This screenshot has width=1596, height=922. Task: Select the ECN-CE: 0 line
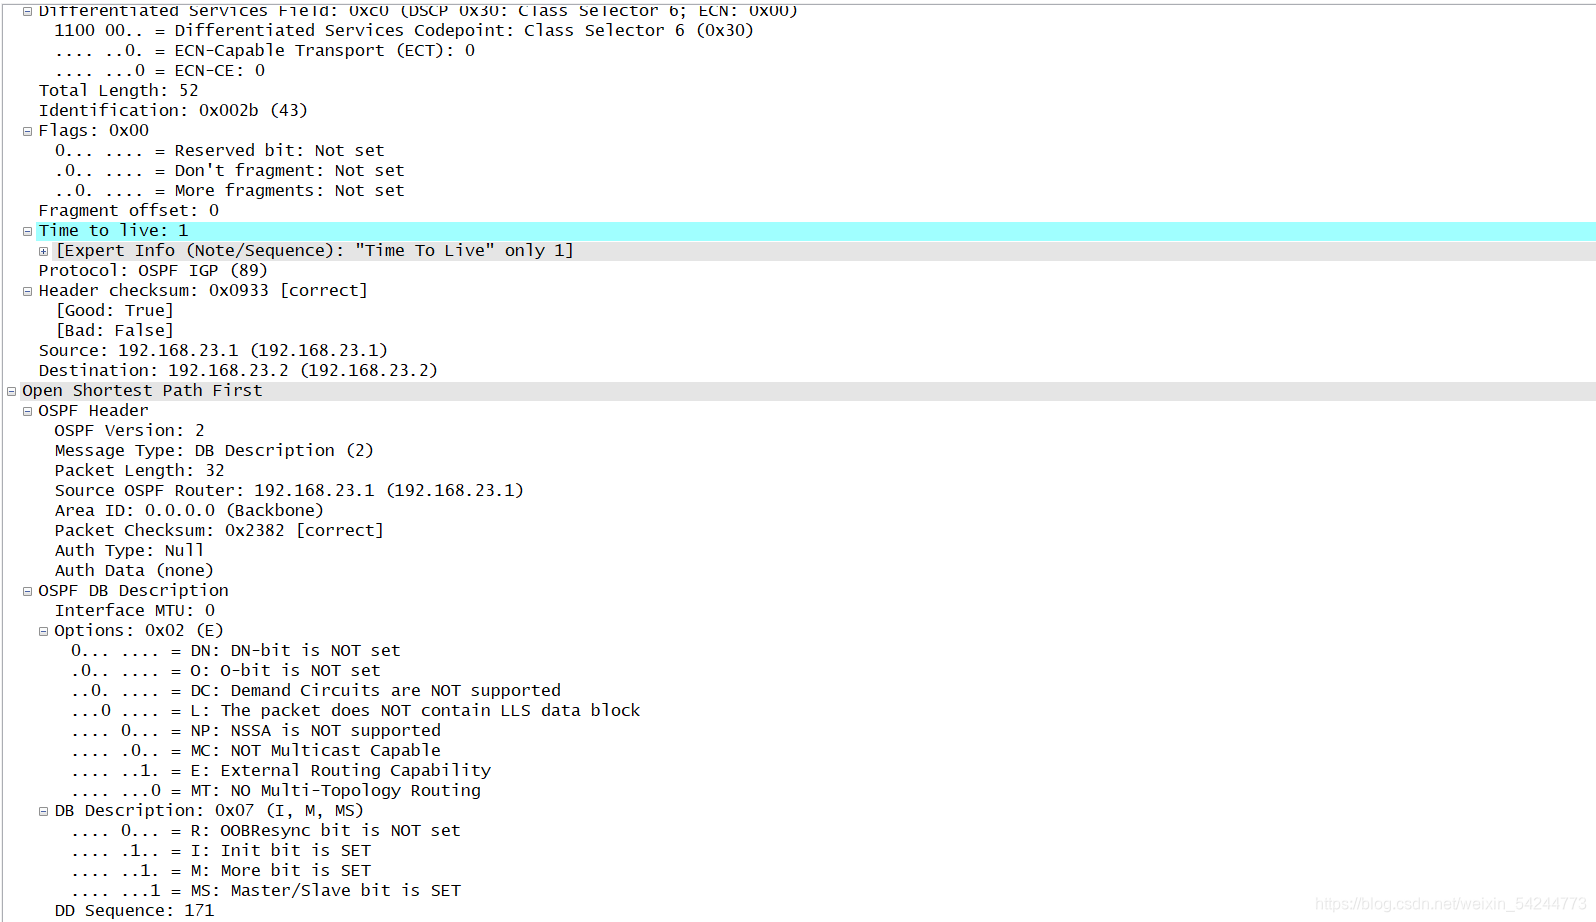[x=160, y=71]
